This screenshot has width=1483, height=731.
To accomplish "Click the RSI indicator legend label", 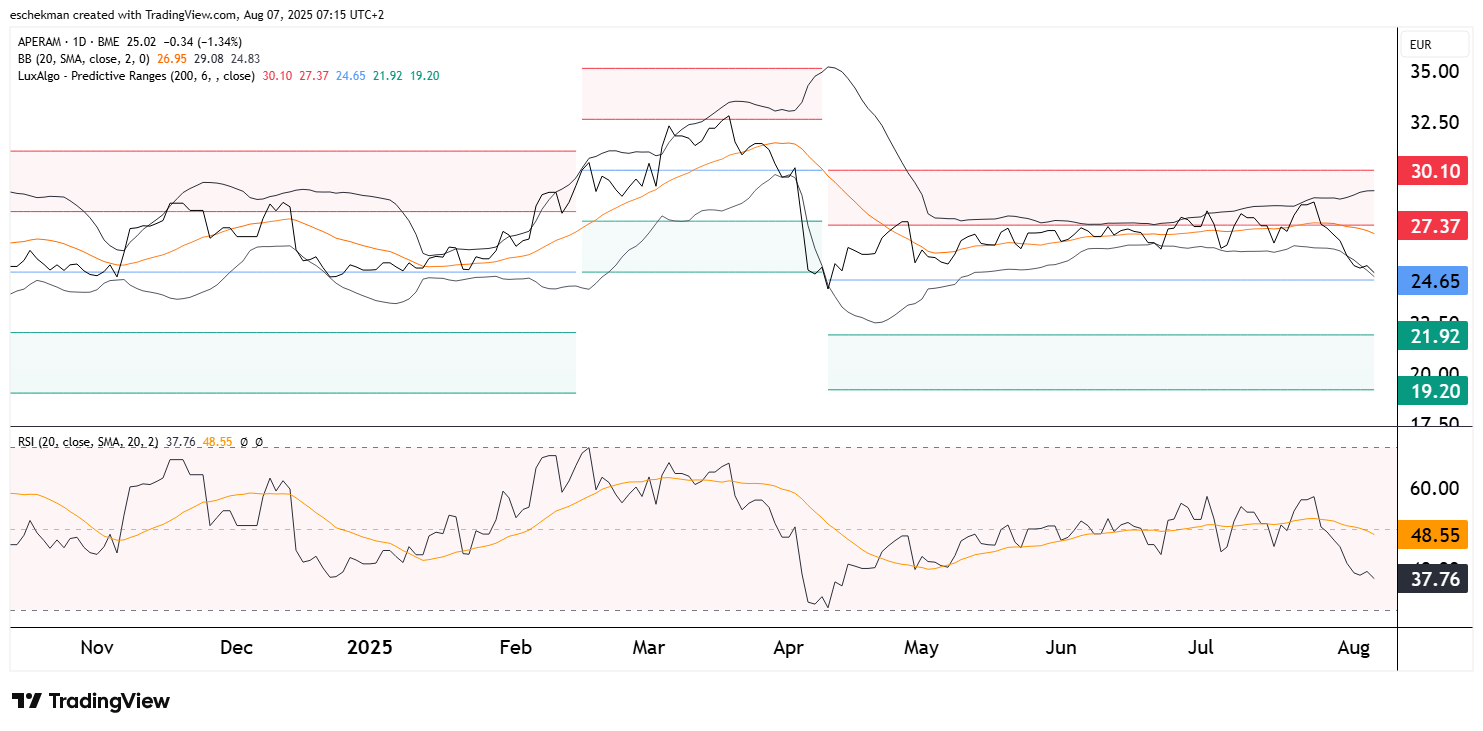I will click(x=88, y=441).
